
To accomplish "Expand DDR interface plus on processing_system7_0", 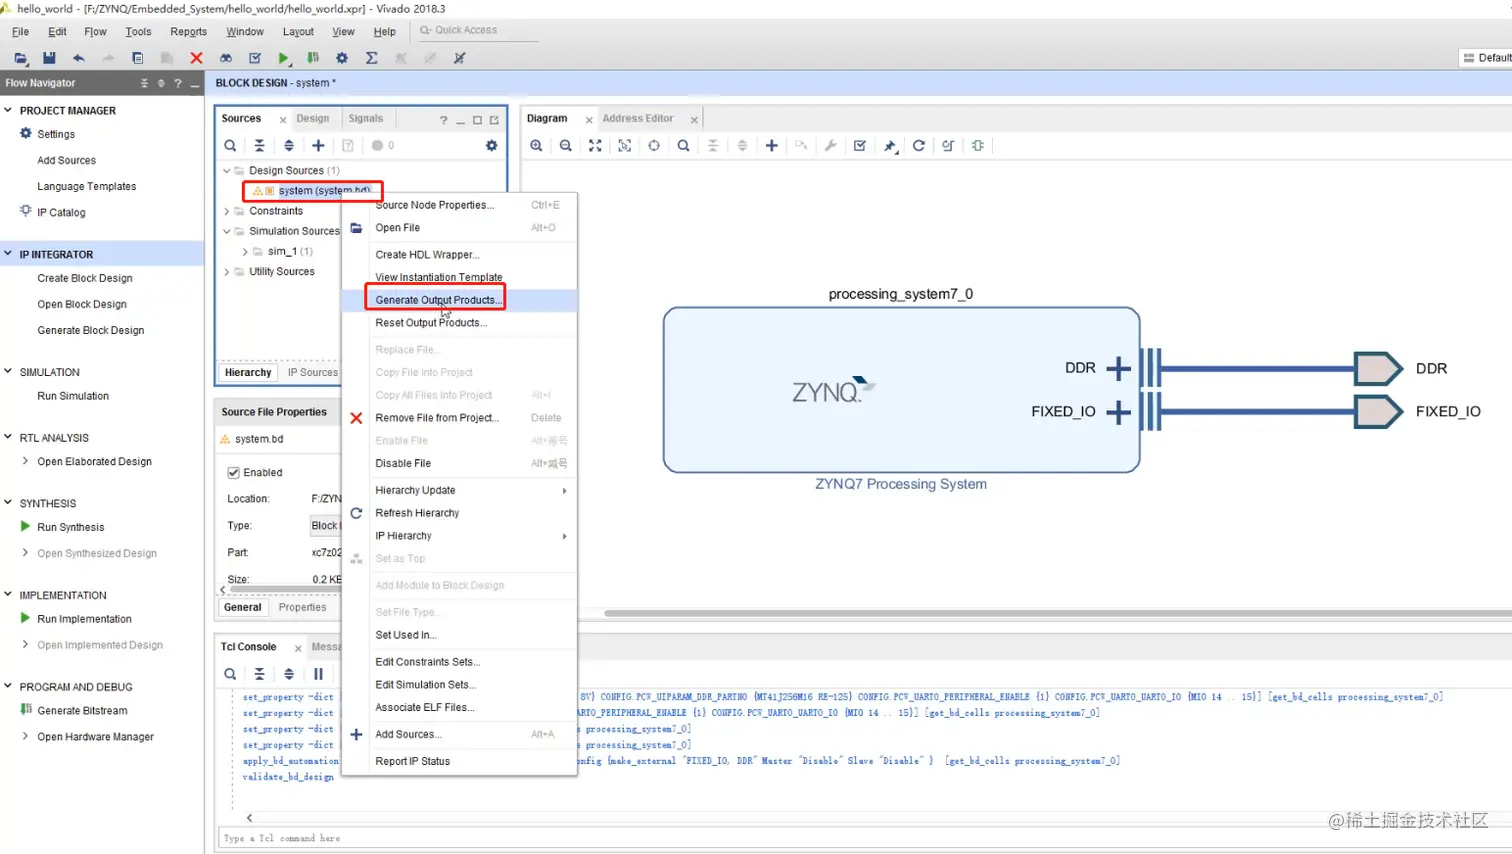I will coord(1119,369).
